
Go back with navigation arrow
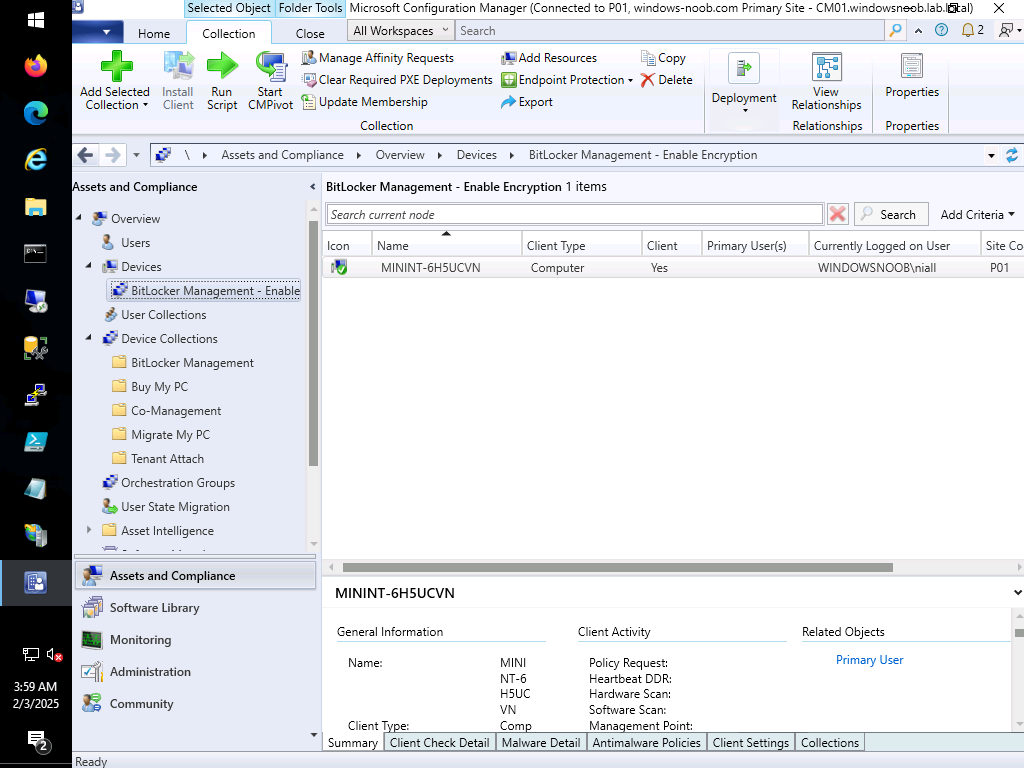click(86, 155)
